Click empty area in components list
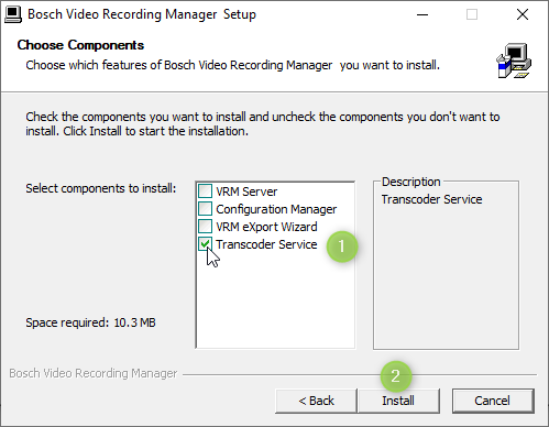 [x=275, y=302]
